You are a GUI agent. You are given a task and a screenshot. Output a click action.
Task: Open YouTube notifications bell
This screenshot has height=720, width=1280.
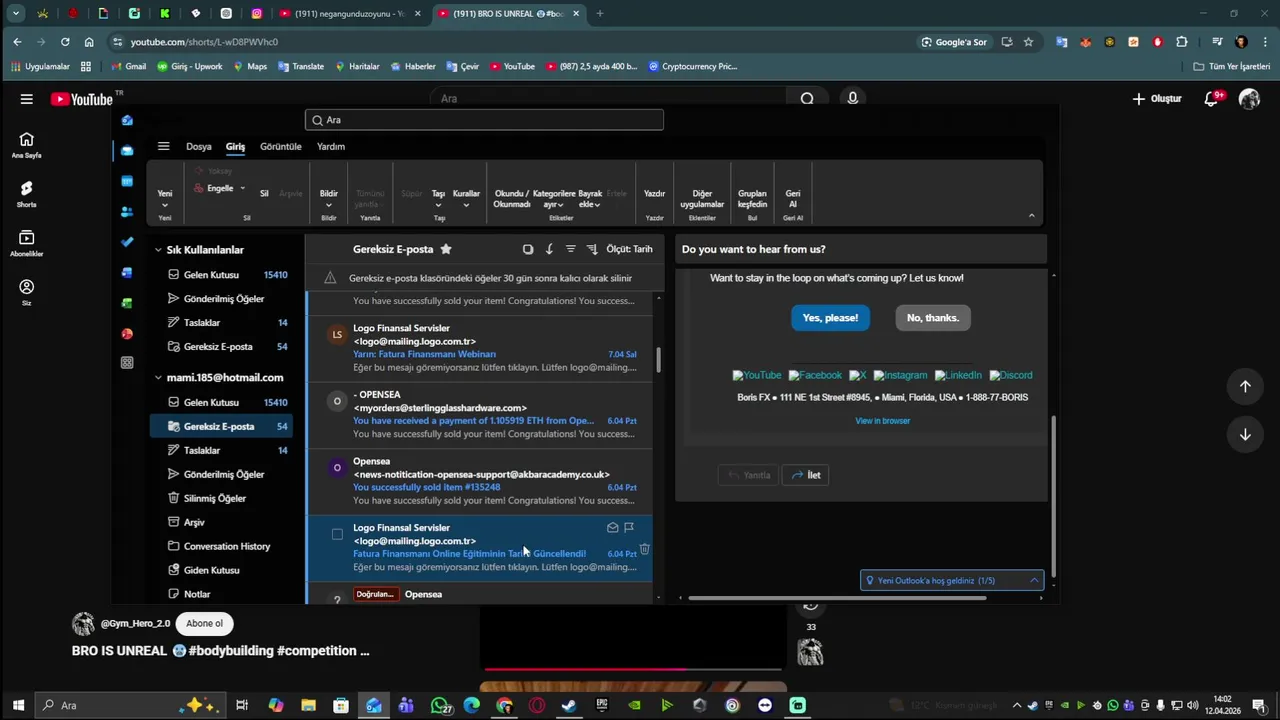1212,98
